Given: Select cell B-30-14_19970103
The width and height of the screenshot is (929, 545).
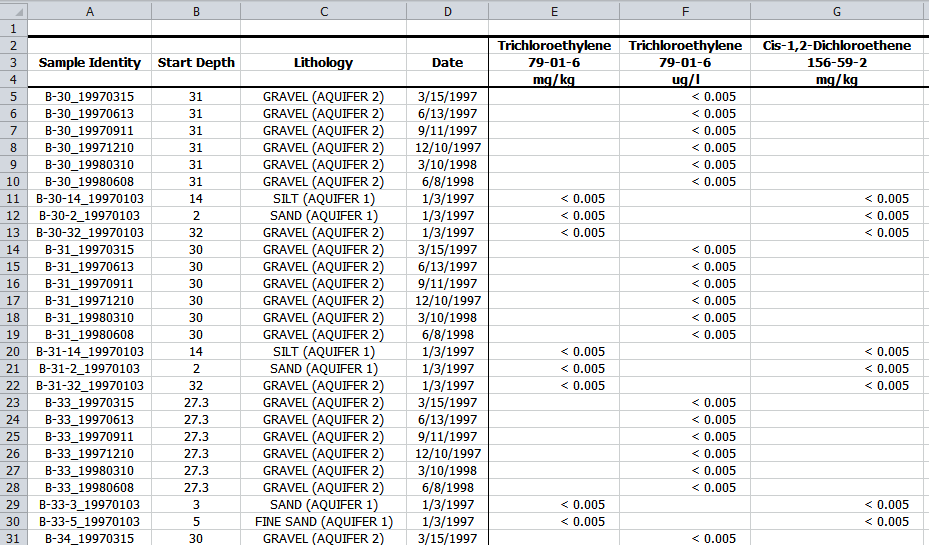Looking at the screenshot, I should 90,198.
